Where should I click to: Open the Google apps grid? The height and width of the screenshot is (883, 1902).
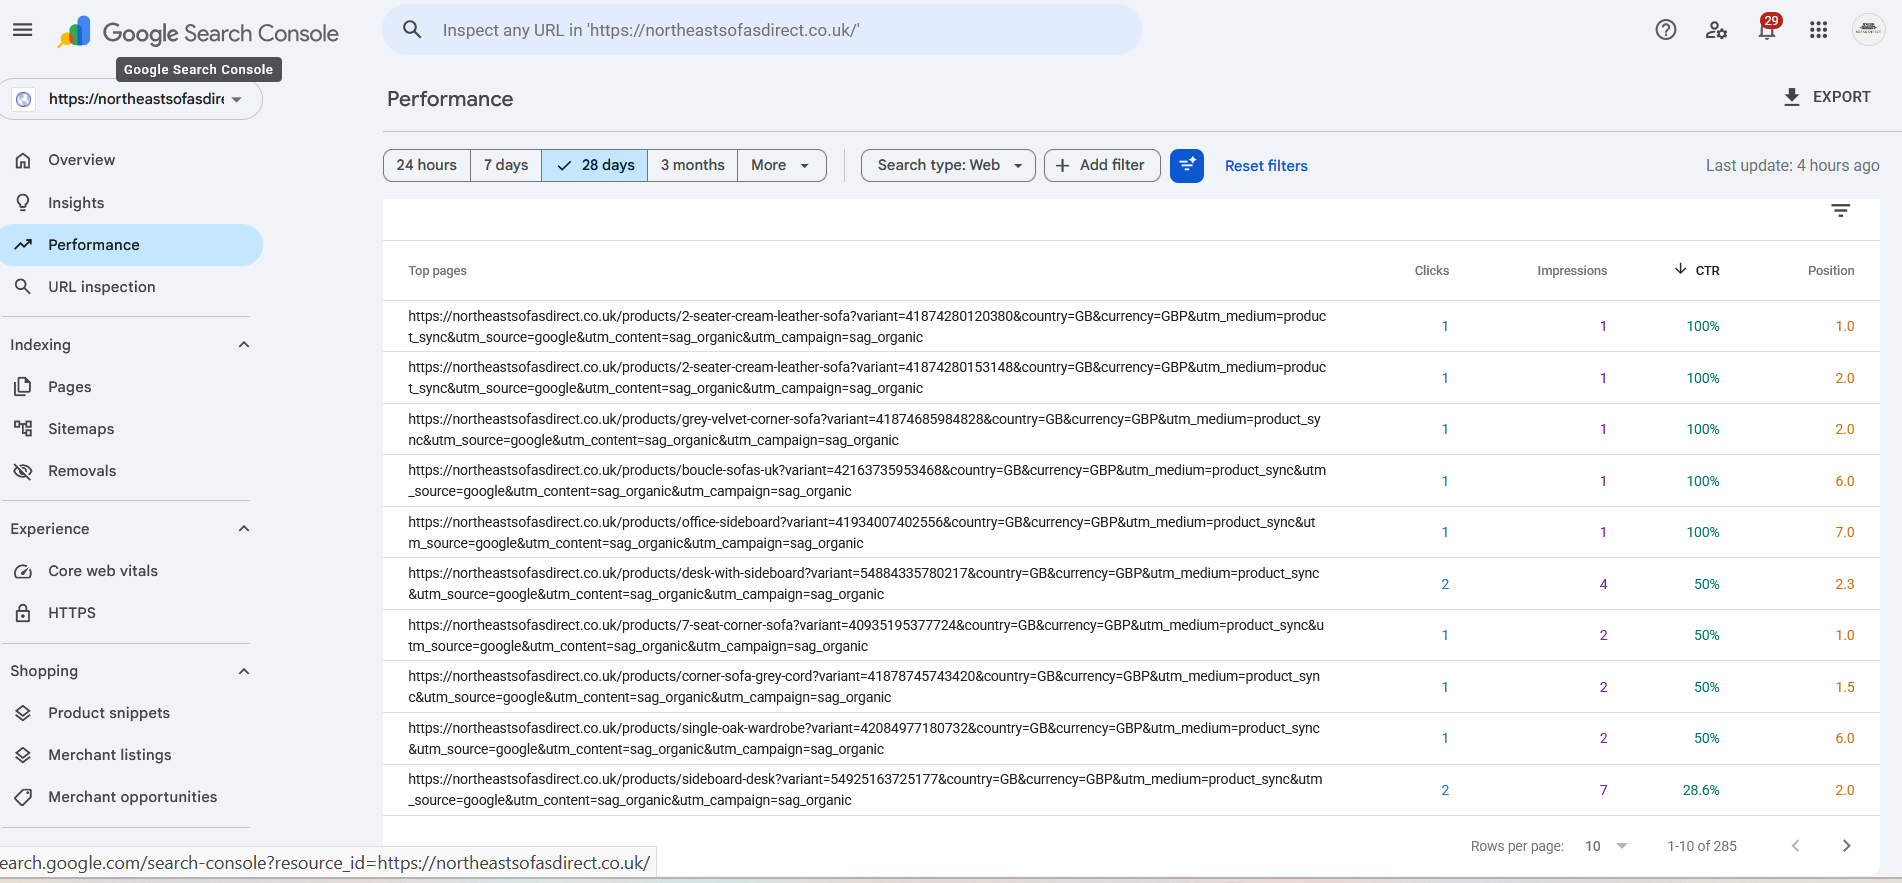click(x=1818, y=30)
